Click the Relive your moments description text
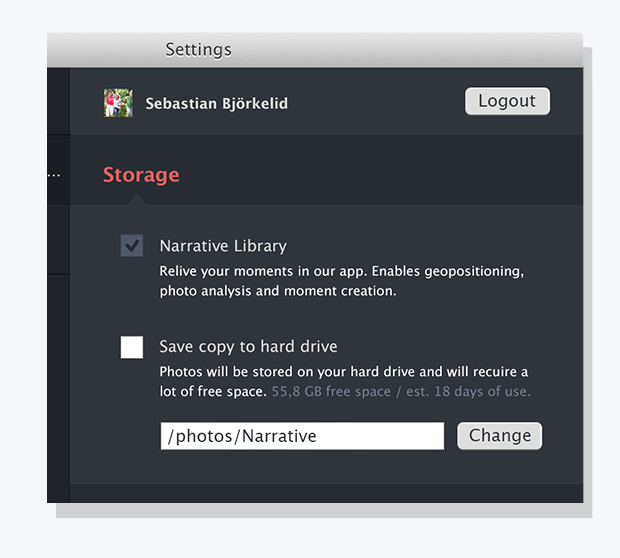The width and height of the screenshot is (620, 558). pos(342,281)
